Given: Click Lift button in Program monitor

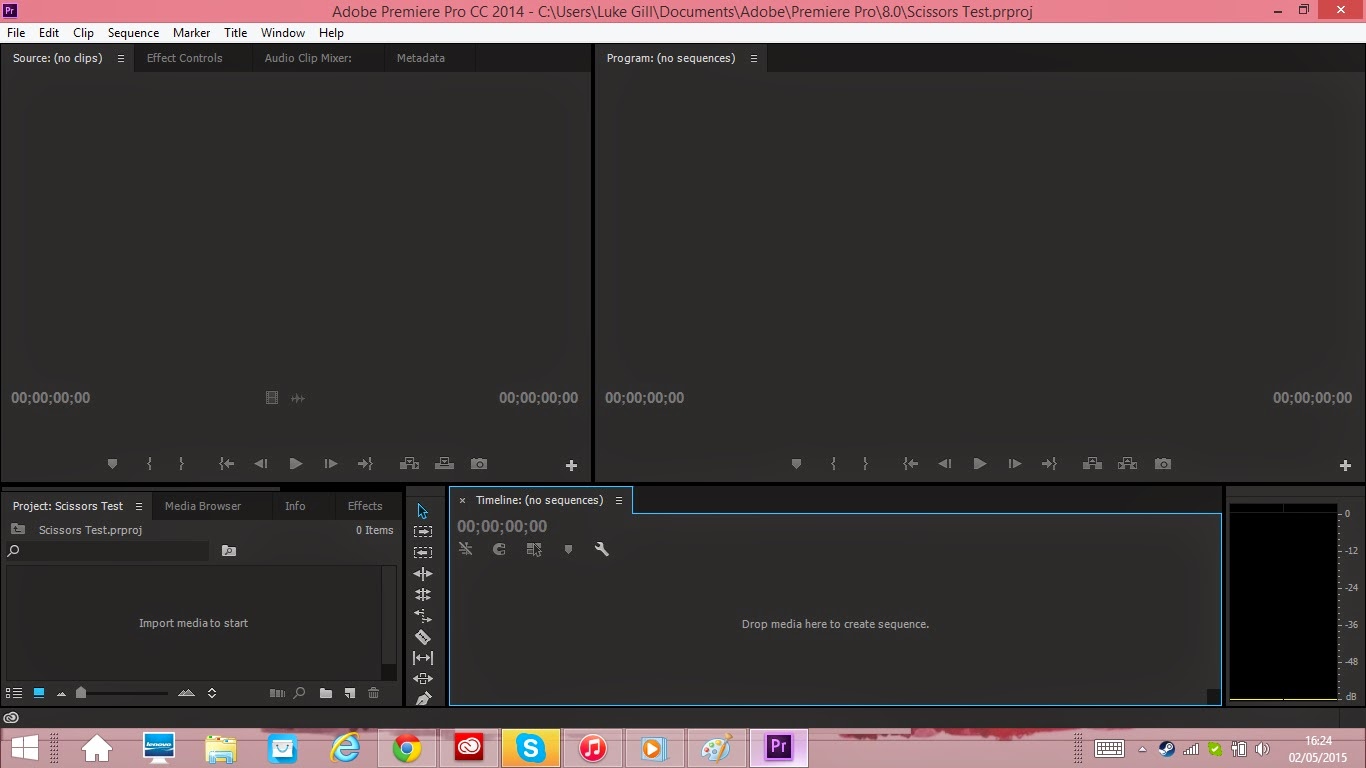Looking at the screenshot, I should click(1092, 464).
